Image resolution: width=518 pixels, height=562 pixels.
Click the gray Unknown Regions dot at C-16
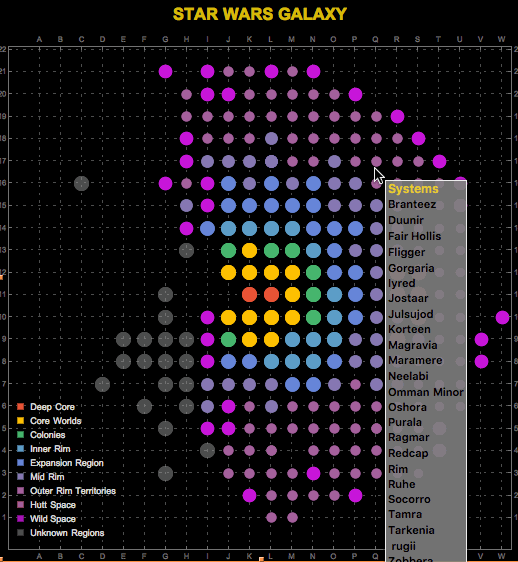pos(81,183)
